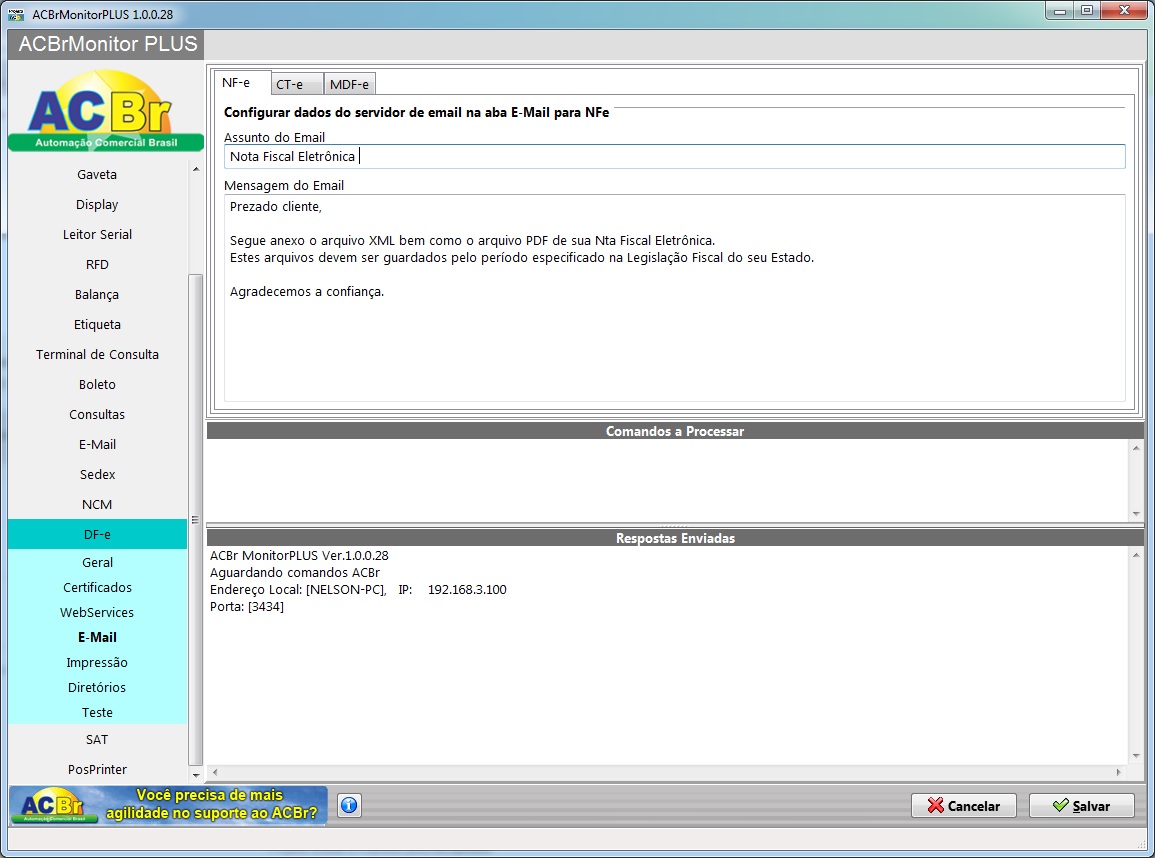The width and height of the screenshot is (1155, 858).
Task: Maximize the ACBrMonitorPLUS window
Action: [x=1086, y=11]
